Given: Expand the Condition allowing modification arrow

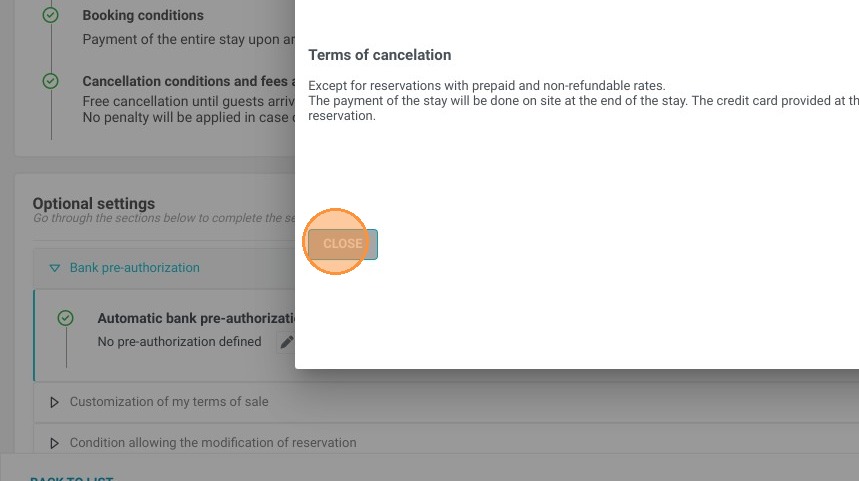Looking at the screenshot, I should click(x=54, y=443).
